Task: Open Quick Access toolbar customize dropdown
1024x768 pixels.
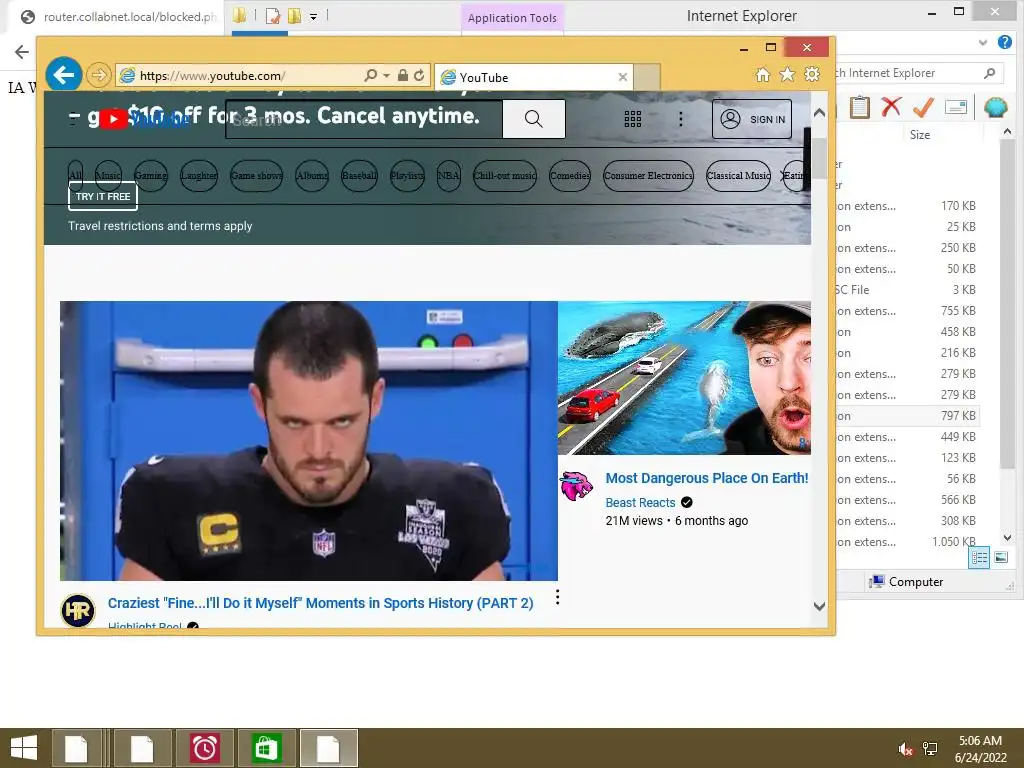Action: pyautogui.click(x=313, y=16)
